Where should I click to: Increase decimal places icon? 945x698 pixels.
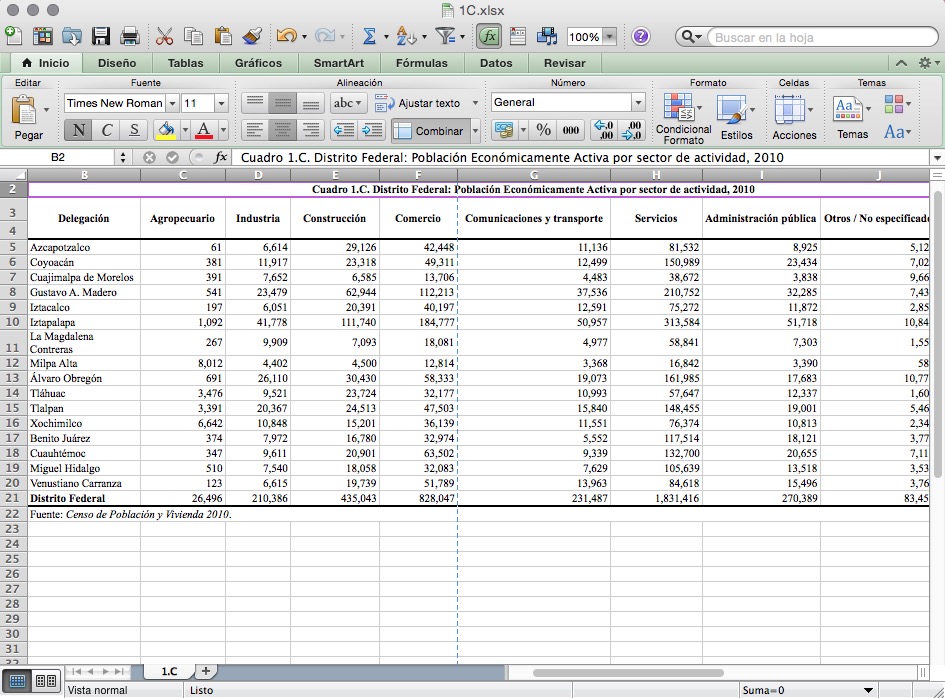603,130
